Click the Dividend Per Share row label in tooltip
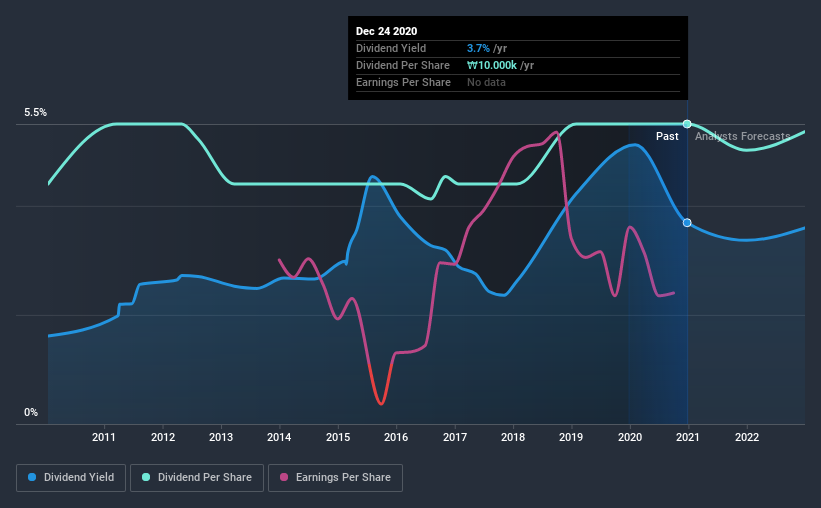Image resolution: width=821 pixels, height=508 pixels. [403, 65]
